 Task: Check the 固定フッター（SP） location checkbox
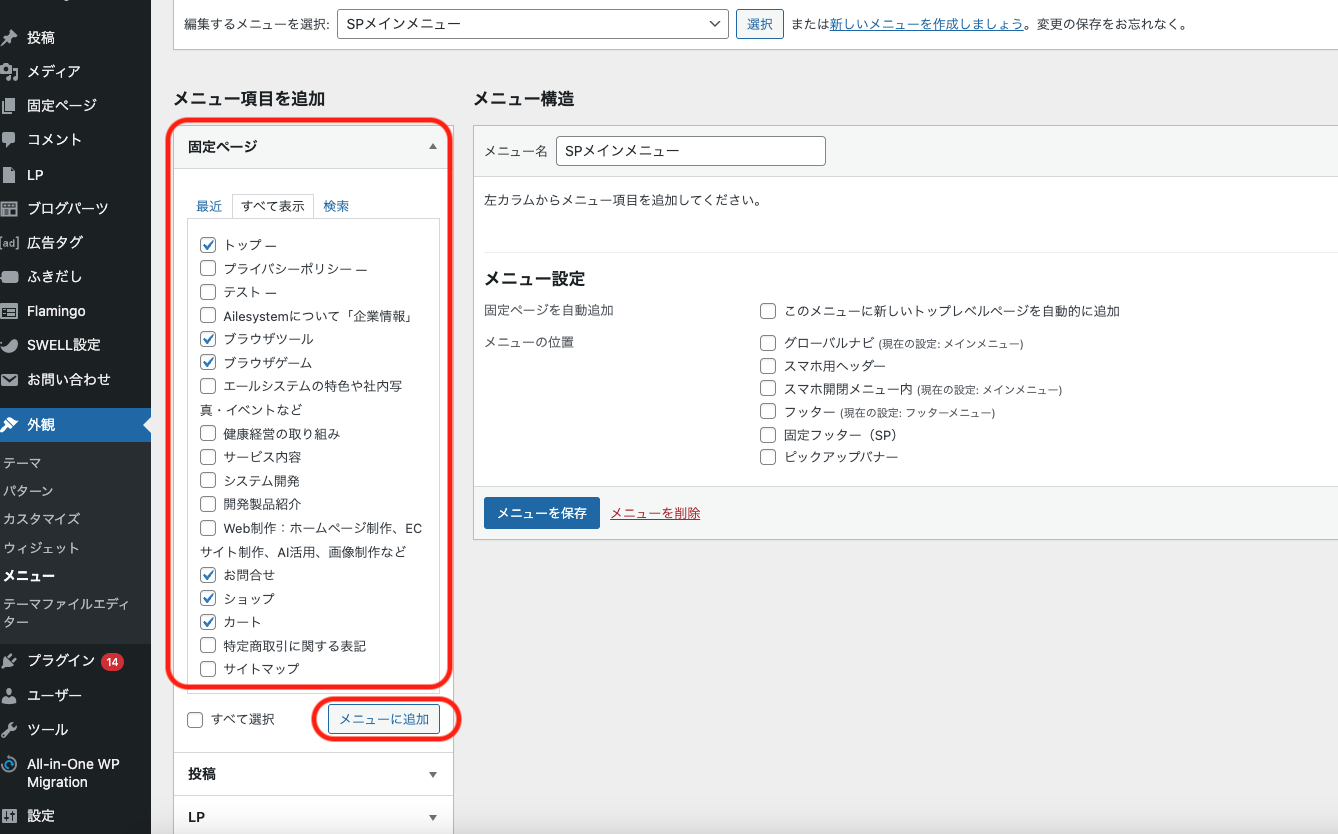(x=768, y=435)
